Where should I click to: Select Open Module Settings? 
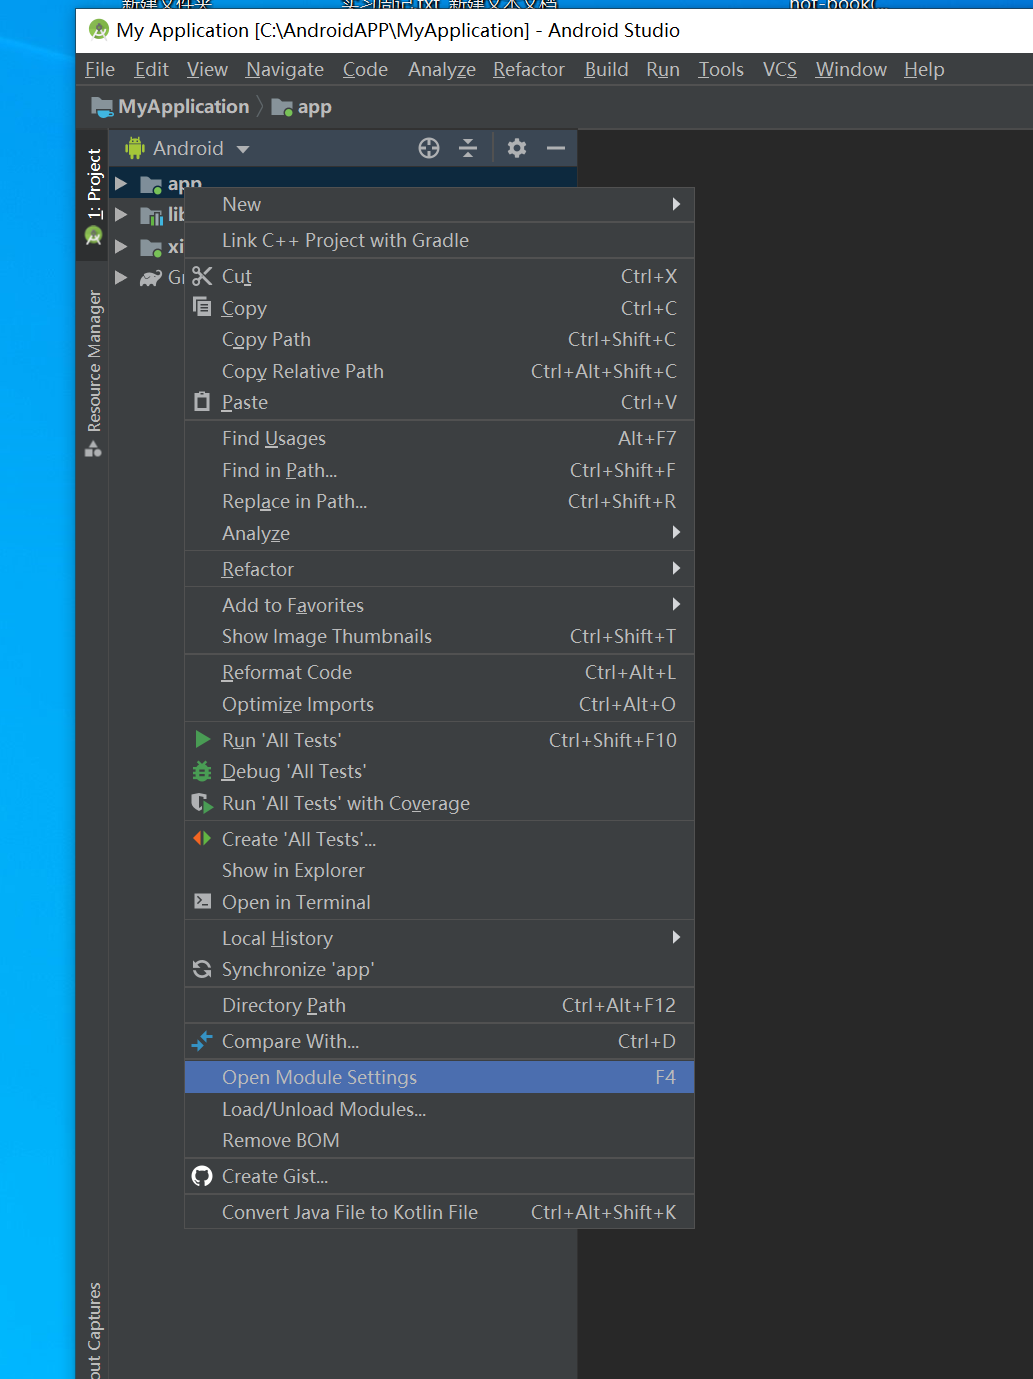pos(439,1077)
